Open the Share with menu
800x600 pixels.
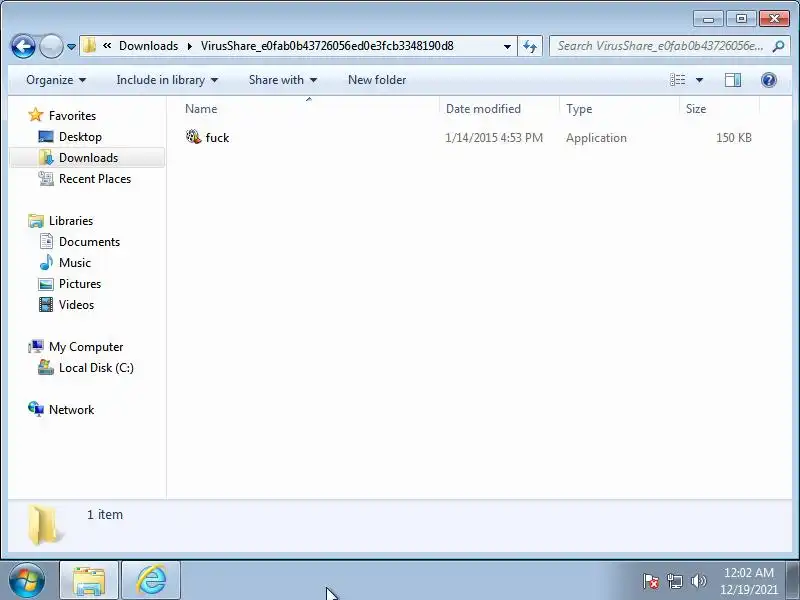tap(283, 80)
